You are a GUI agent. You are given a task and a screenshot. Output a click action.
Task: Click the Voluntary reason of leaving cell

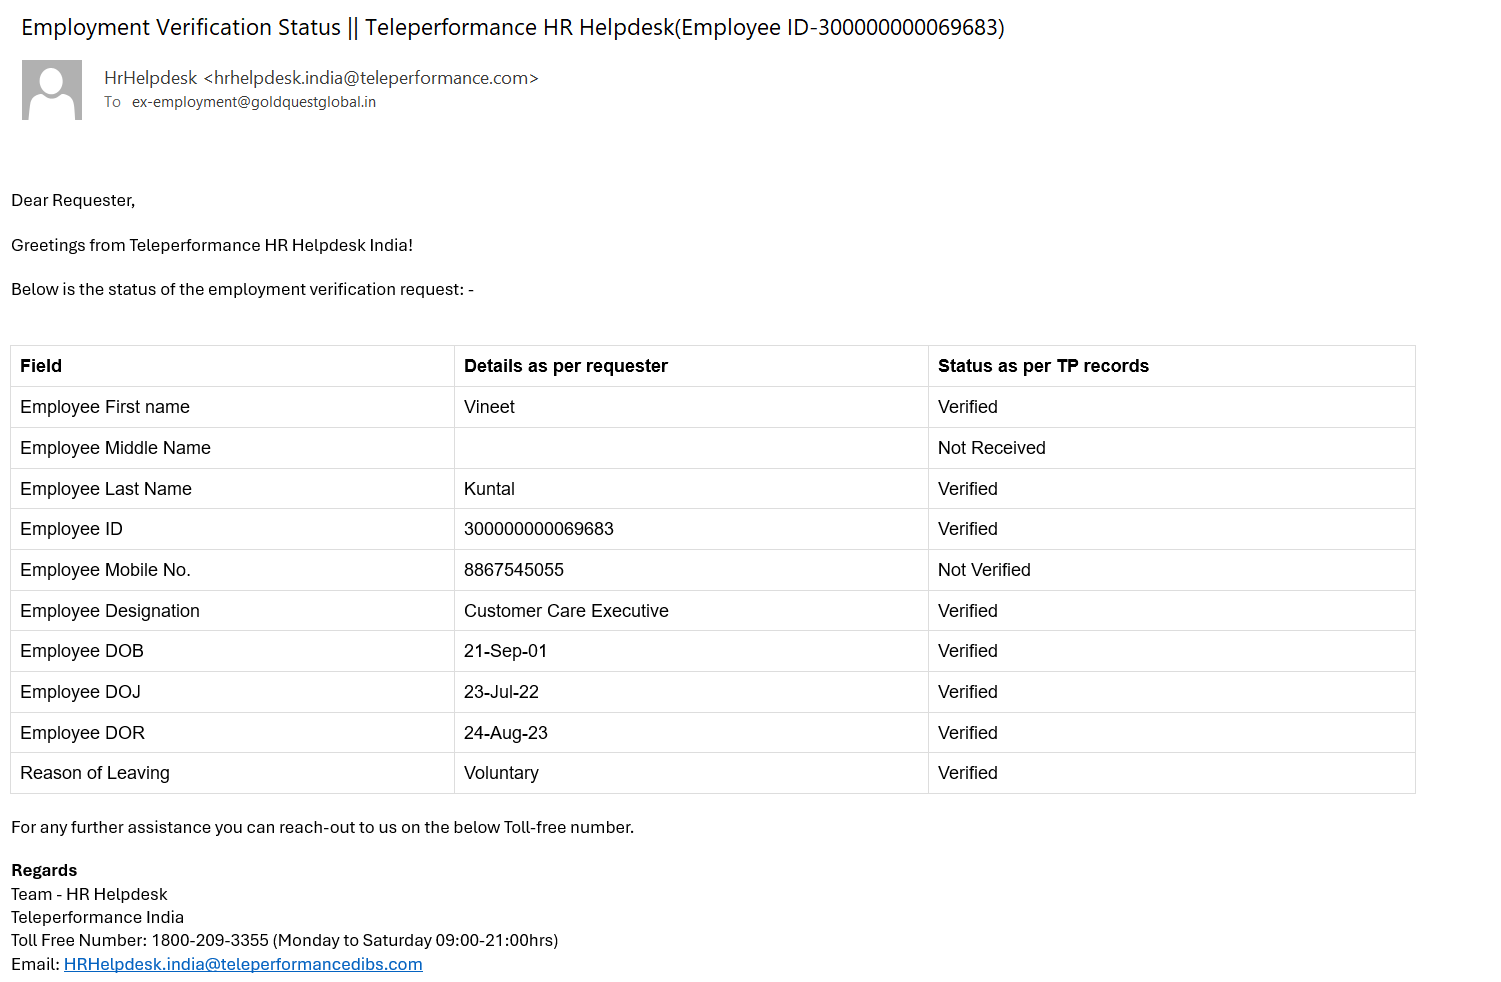pos(501,773)
